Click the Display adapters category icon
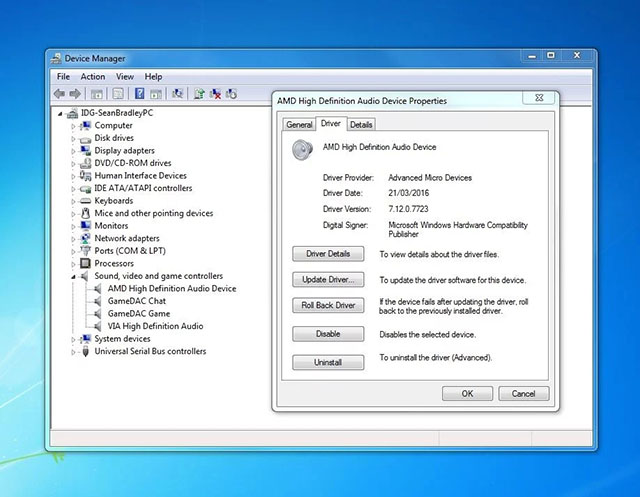Image resolution: width=640 pixels, height=497 pixels. pyautogui.click(x=85, y=151)
